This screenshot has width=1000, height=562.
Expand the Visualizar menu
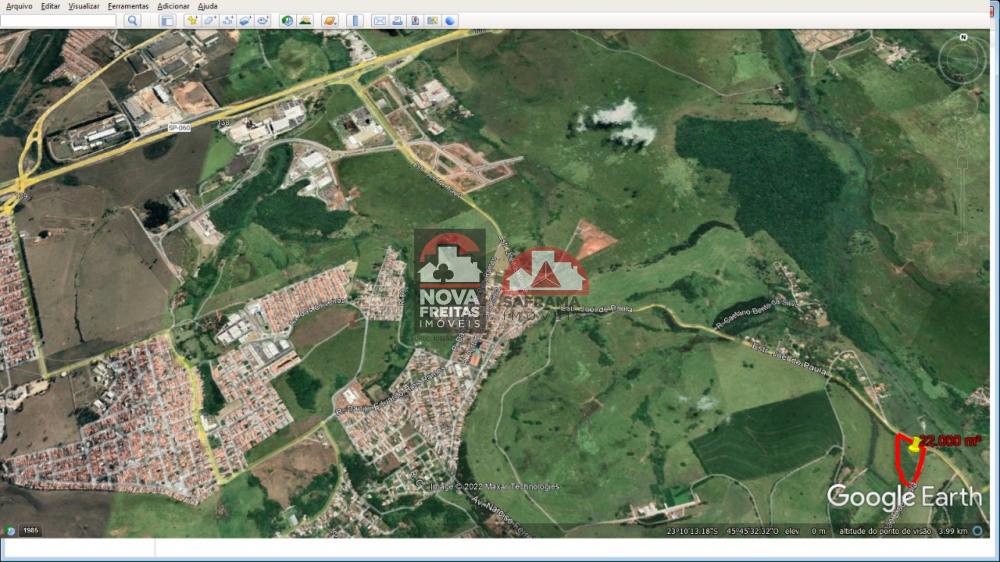coord(84,6)
